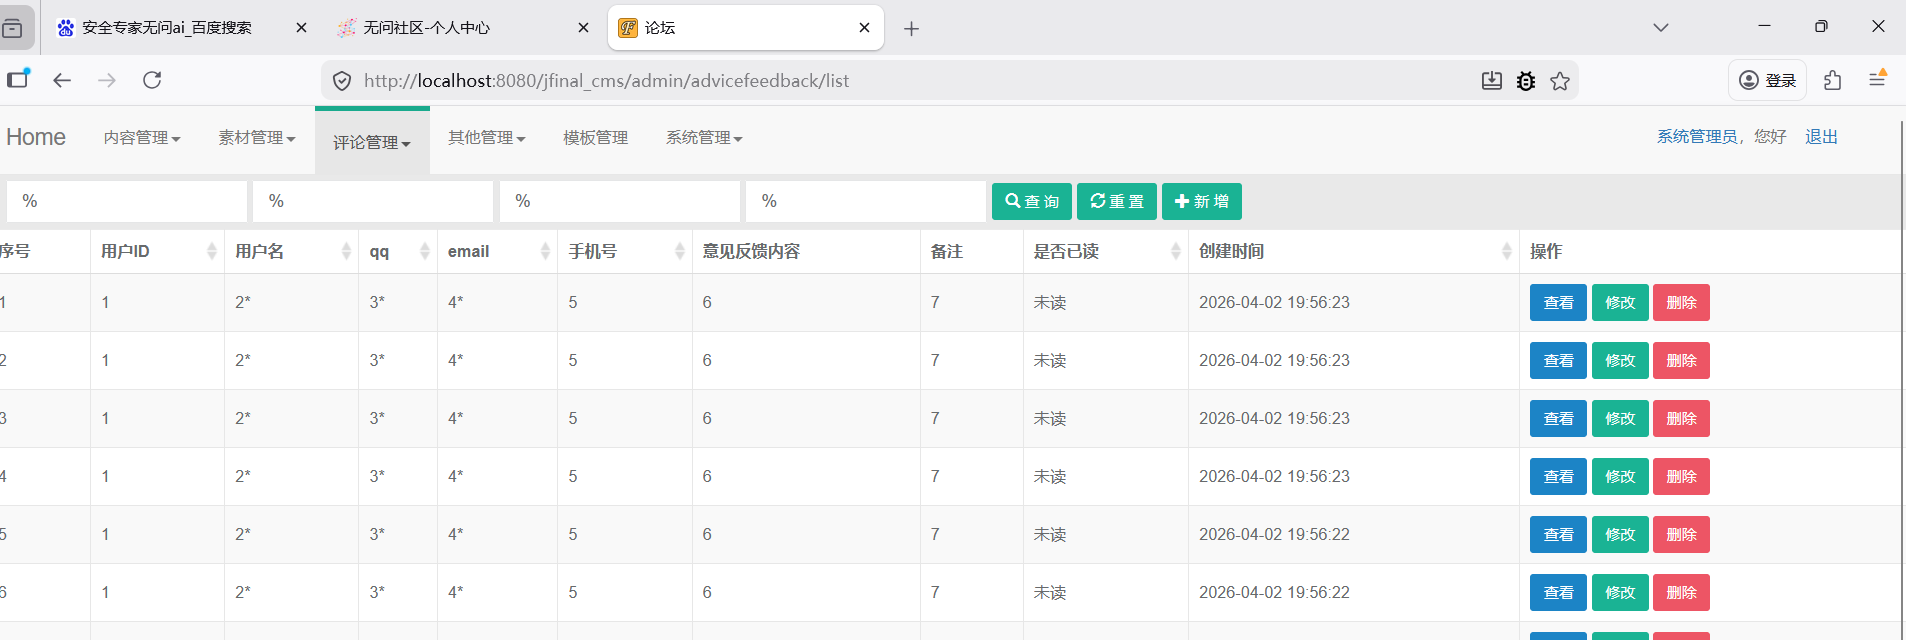This screenshot has width=1906, height=640.
Task: Click timestamp 2026-04-02 19:56:22 in row 5
Action: tap(1274, 535)
